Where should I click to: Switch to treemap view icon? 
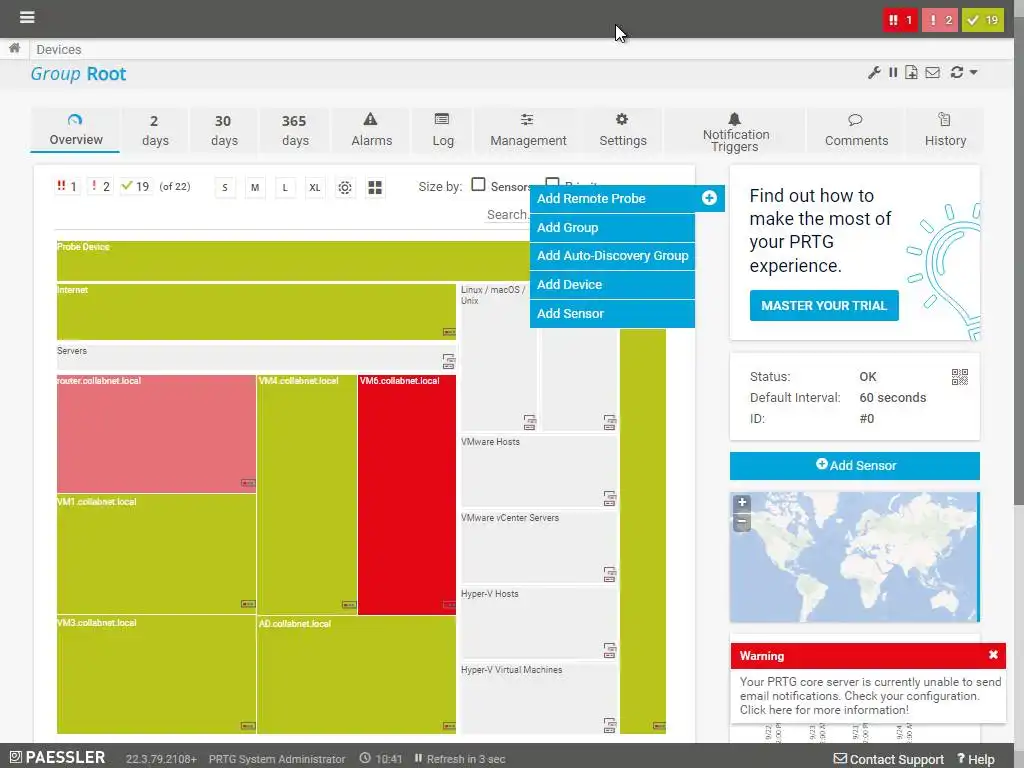click(375, 187)
